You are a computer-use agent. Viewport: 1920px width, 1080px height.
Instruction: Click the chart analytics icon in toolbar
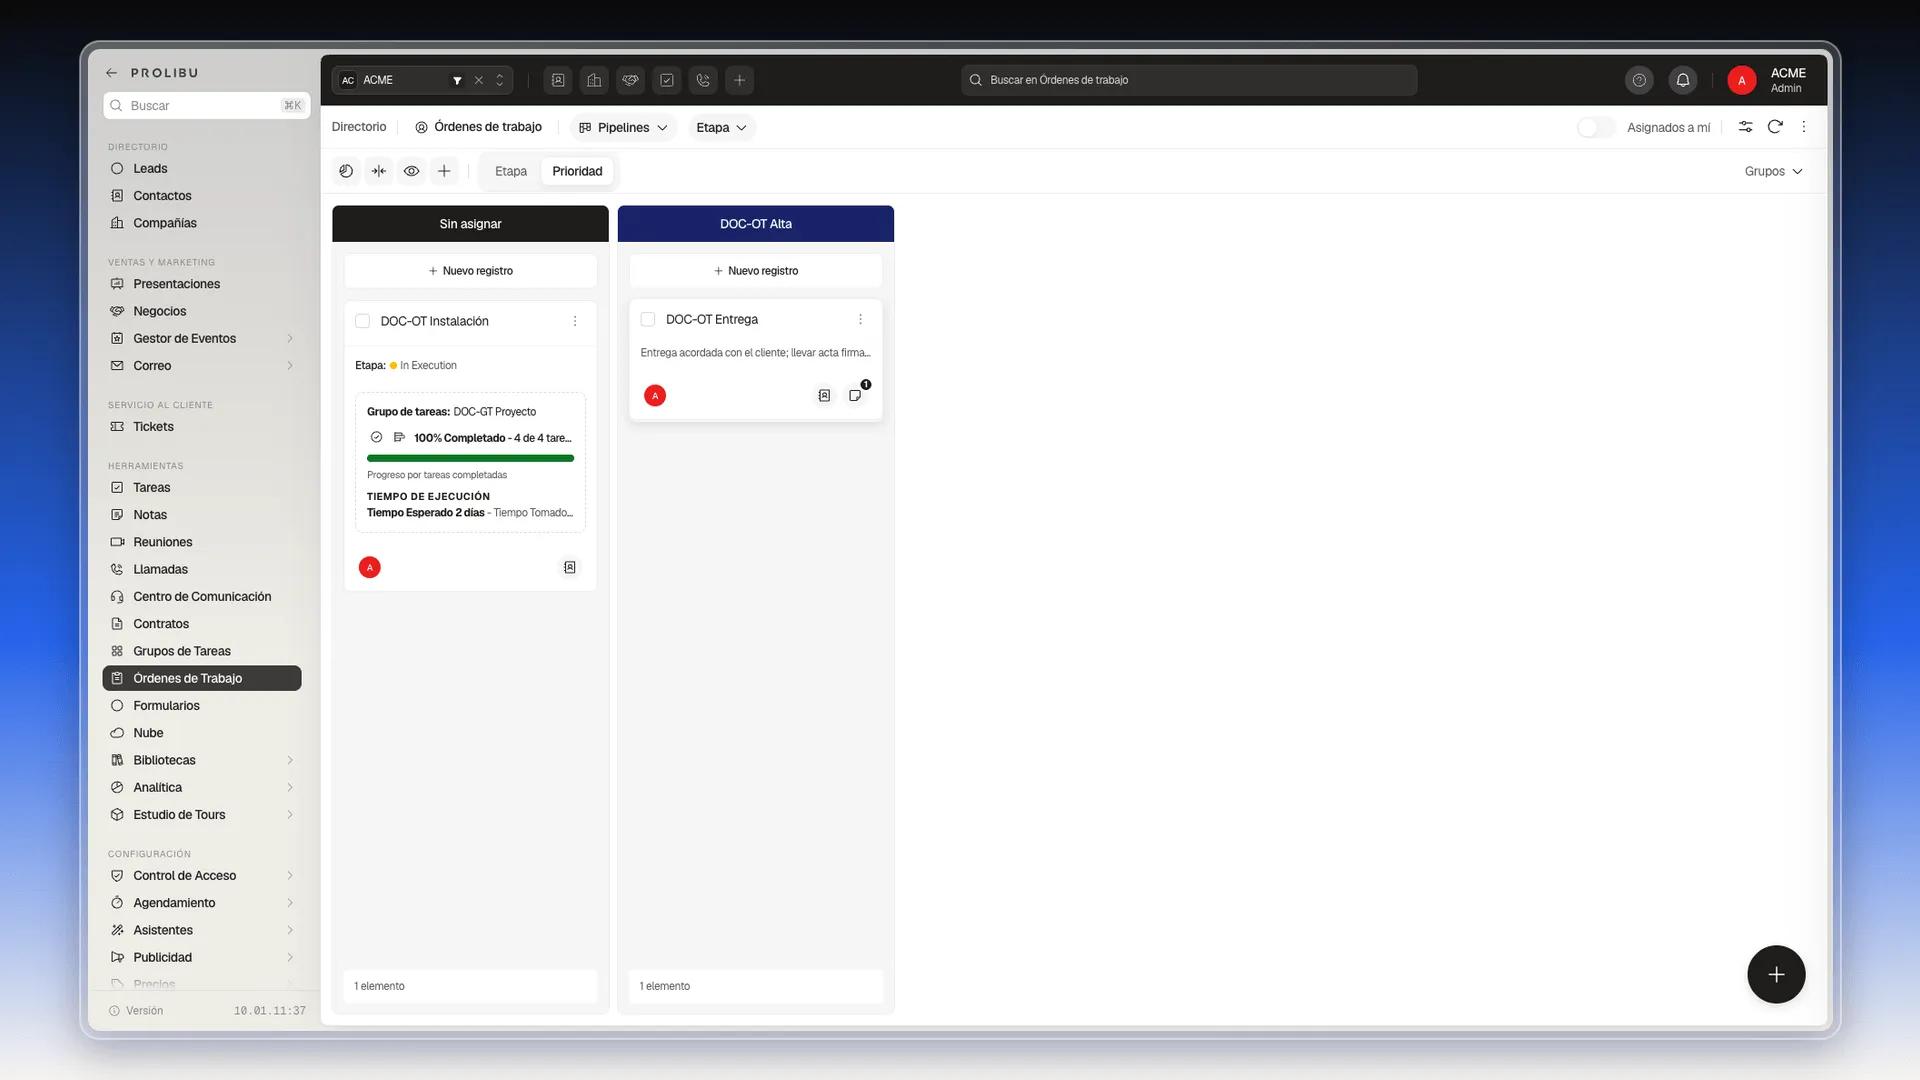click(346, 171)
